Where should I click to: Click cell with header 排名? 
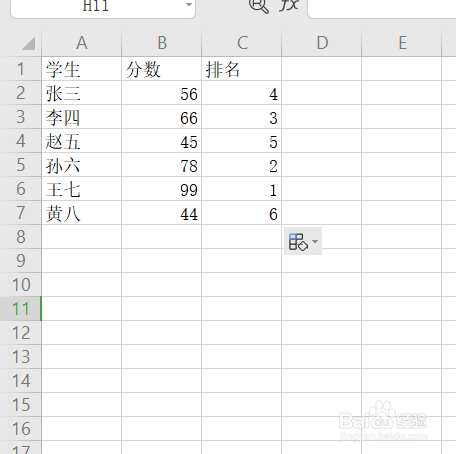pyautogui.click(x=242, y=69)
